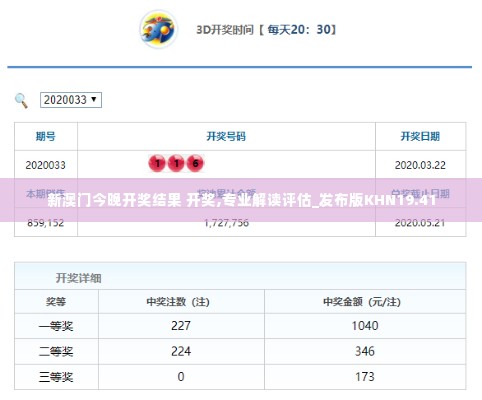Select the second prize count 224
This screenshot has height=400, width=482.
pyautogui.click(x=181, y=351)
